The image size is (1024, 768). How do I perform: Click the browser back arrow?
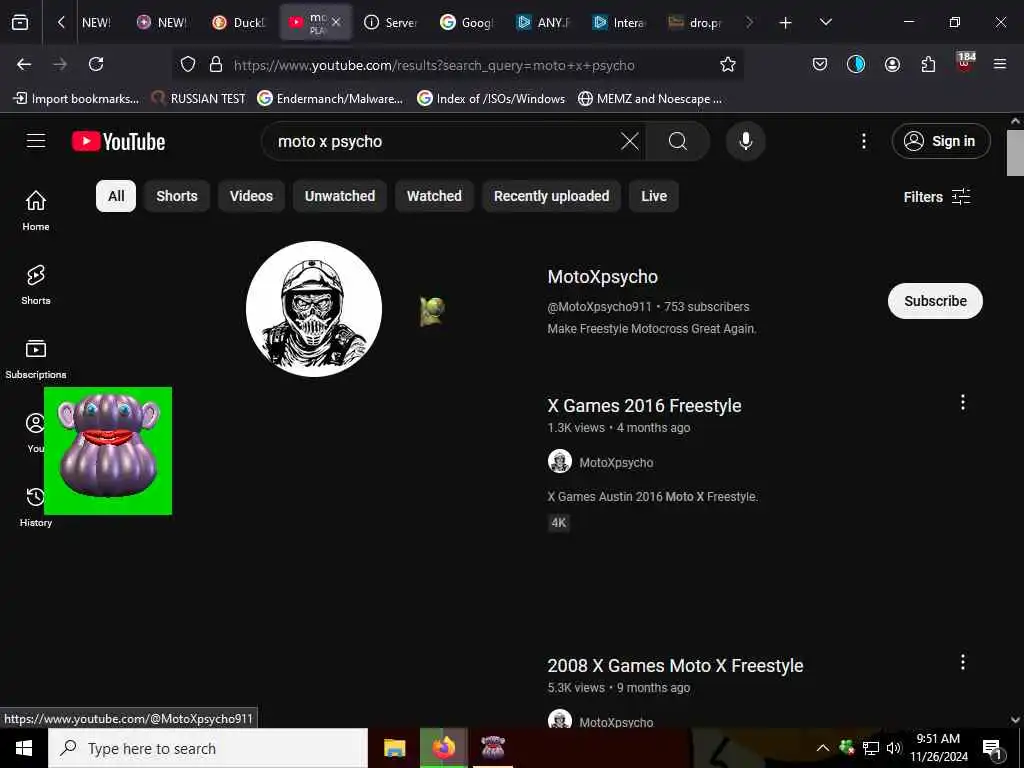click(x=24, y=64)
